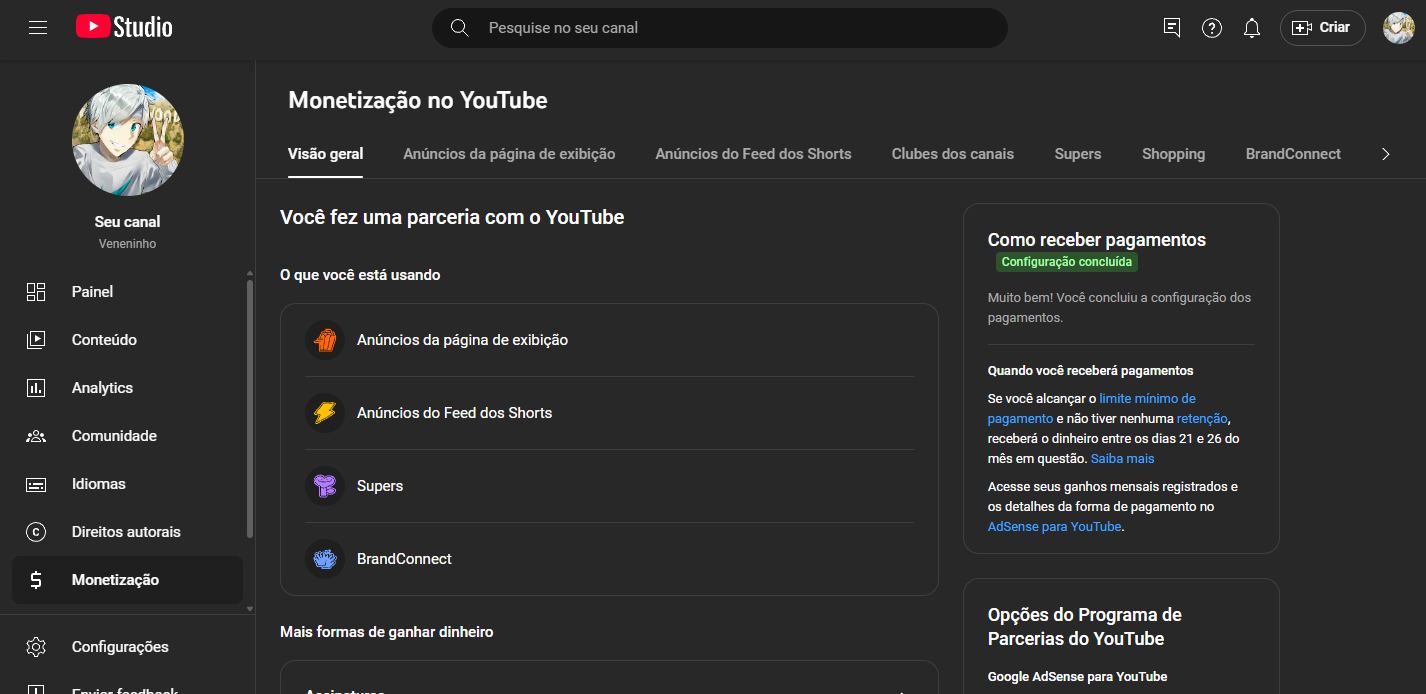Click the Veneninho channel name

click(x=128, y=244)
